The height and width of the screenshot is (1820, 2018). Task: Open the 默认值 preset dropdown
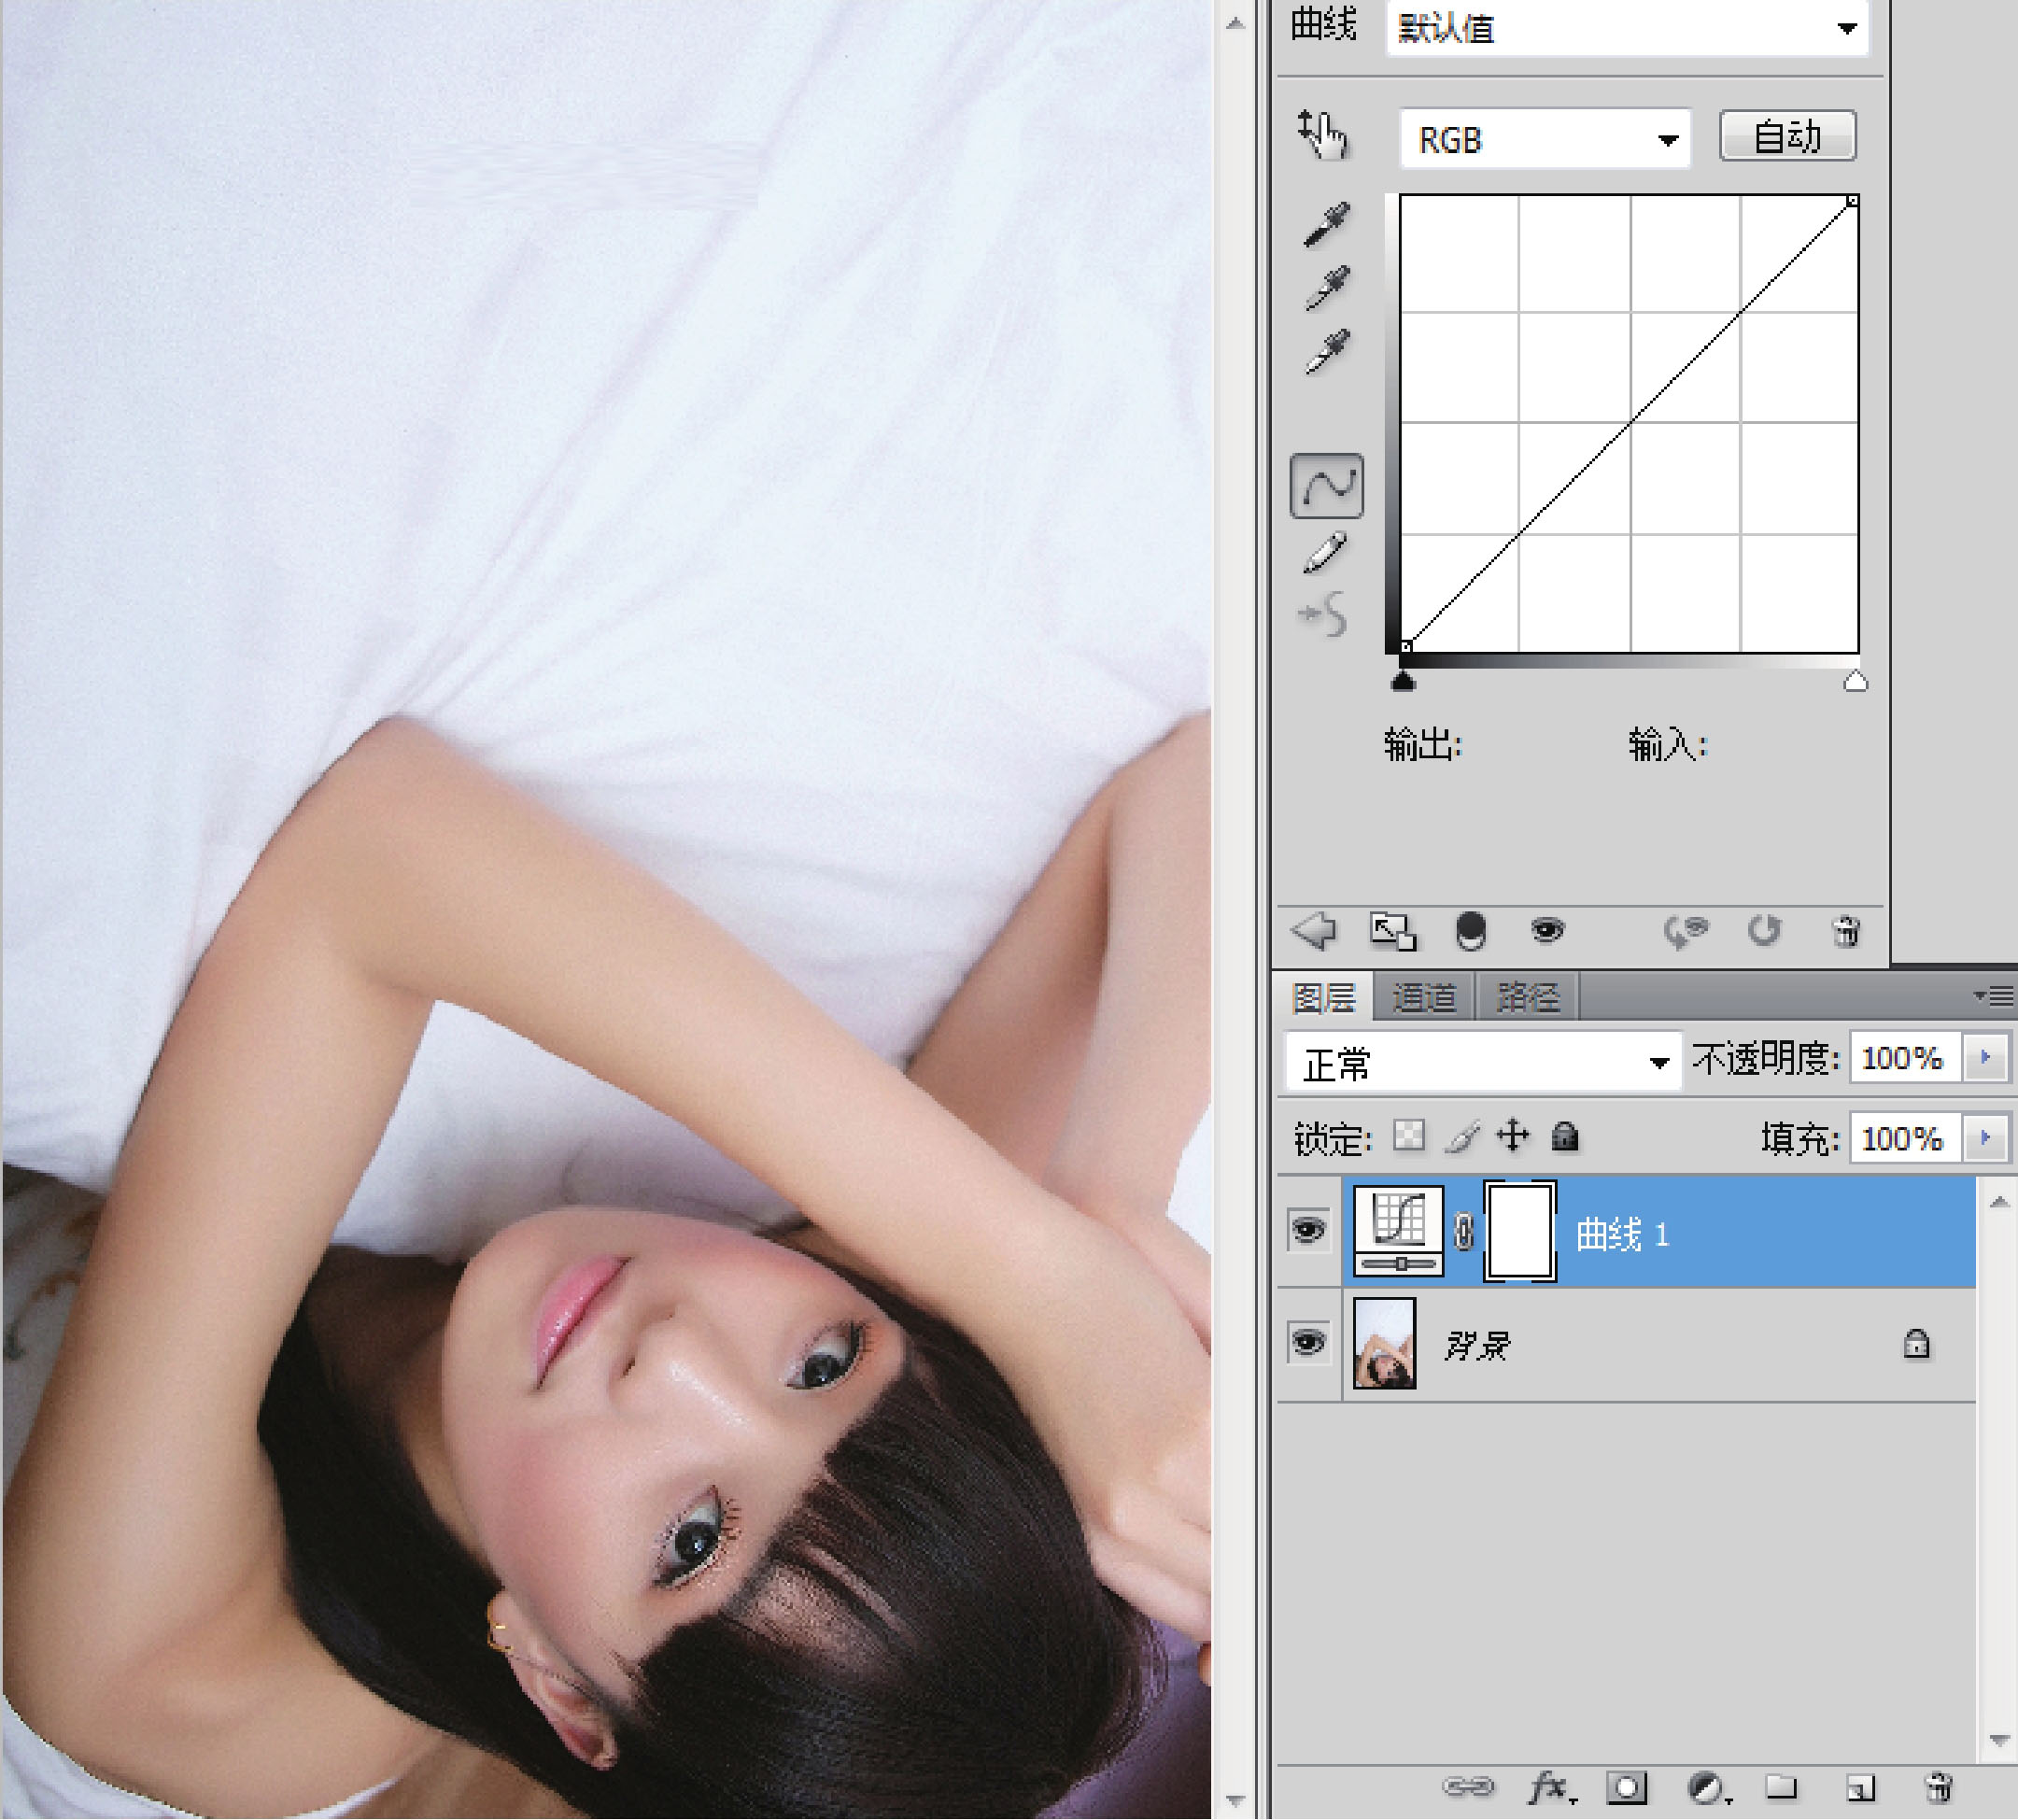coord(1626,28)
